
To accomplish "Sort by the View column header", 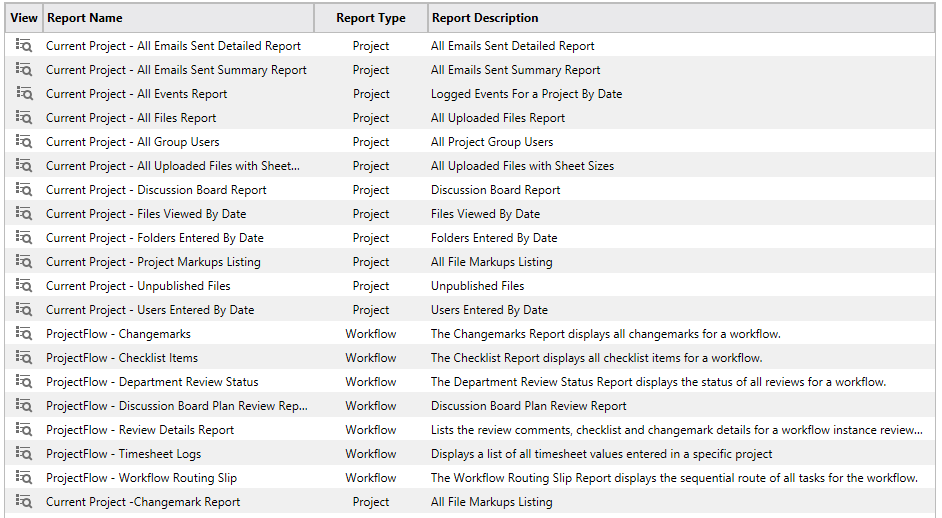I will (23, 18).
